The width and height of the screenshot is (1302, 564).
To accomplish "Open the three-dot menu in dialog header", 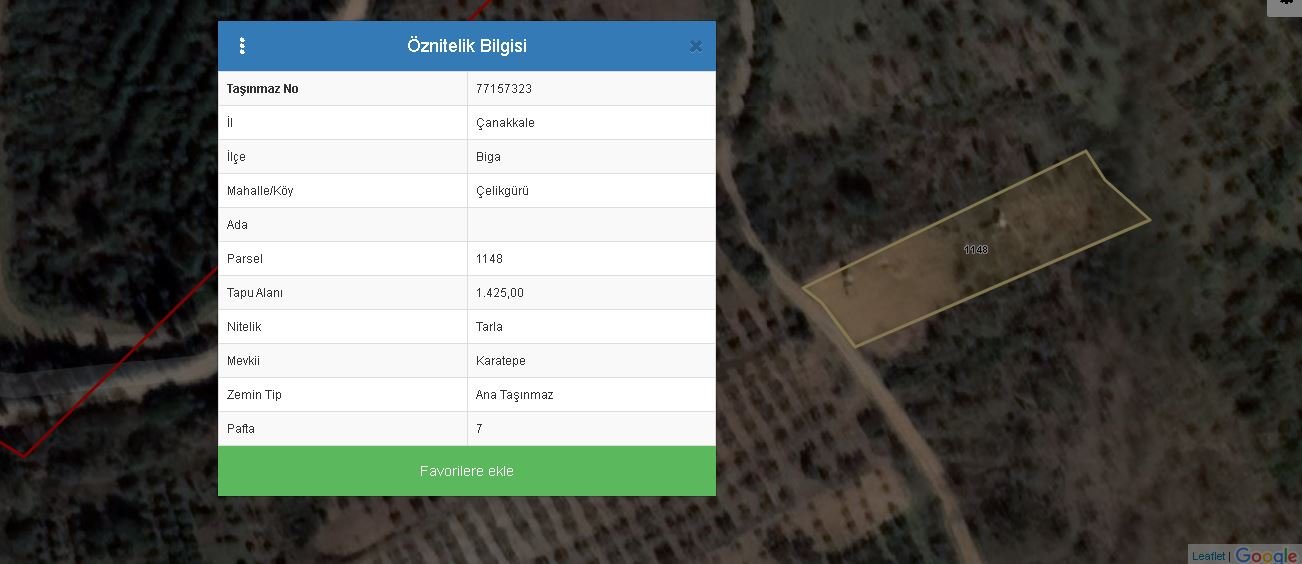I will [x=242, y=46].
